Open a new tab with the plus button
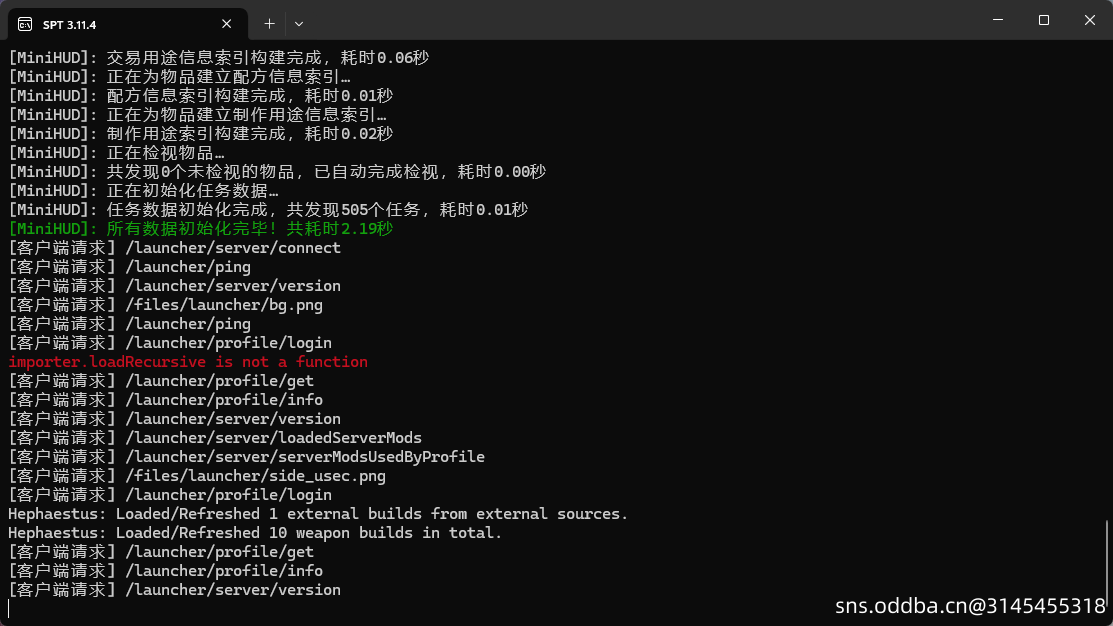1113x626 pixels. (269, 23)
